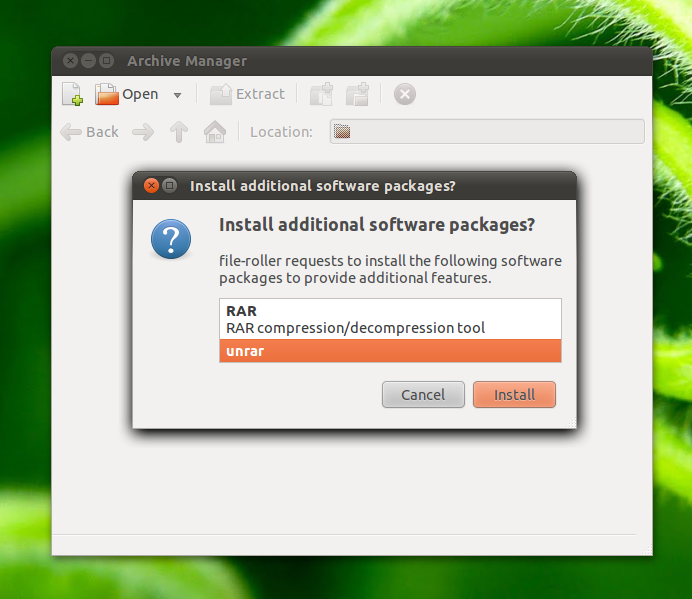Click the Extract toolbar button
This screenshot has width=692, height=599.
click(247, 94)
